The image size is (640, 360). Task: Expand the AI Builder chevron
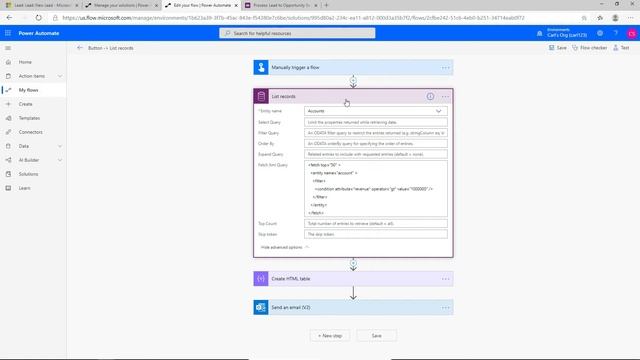60,160
